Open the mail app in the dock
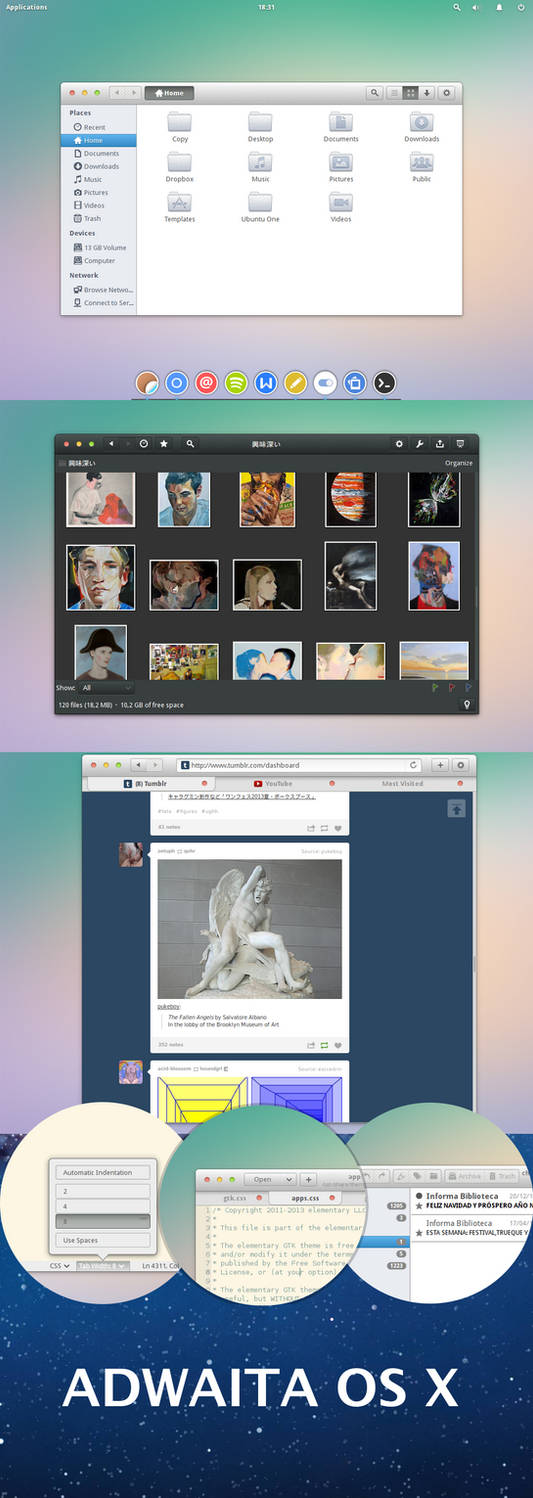 [x=206, y=382]
